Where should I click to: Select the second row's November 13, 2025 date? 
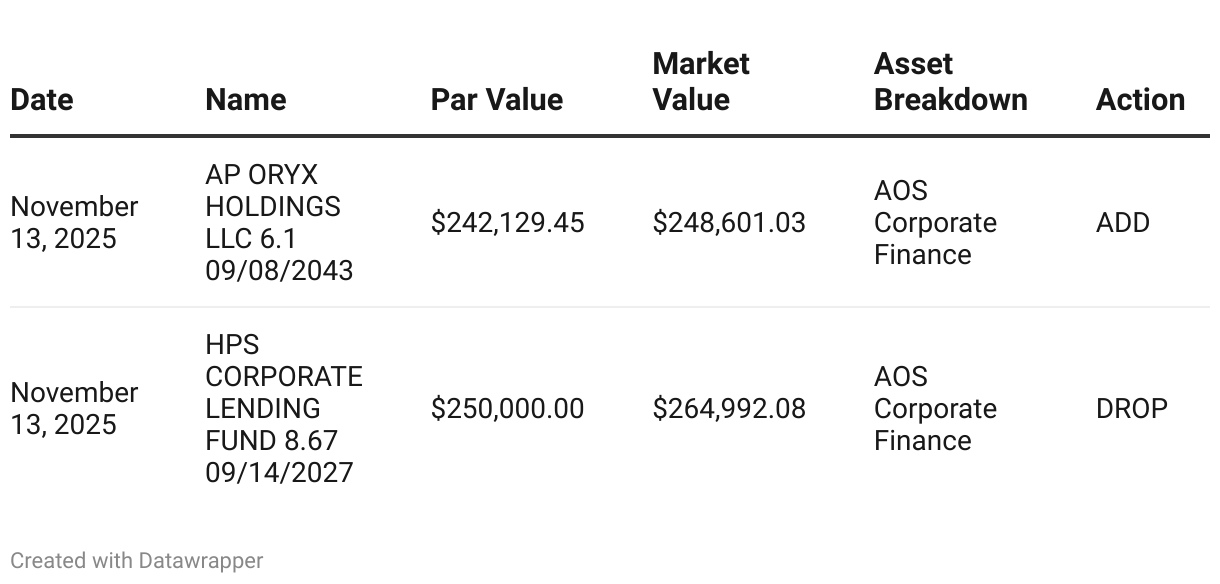point(74,409)
